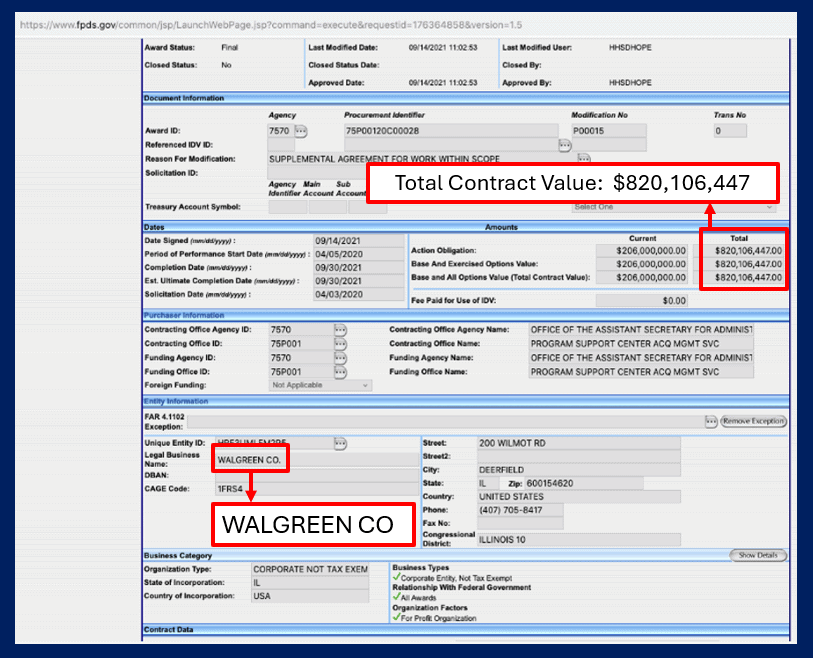Open the Funding Office ID lookup ellipsis
This screenshot has width=813, height=658.
pos(340,372)
